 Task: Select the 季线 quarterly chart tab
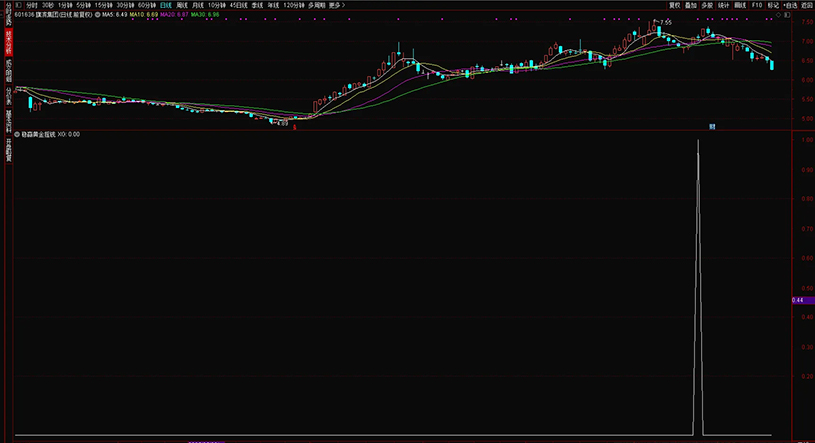pyautogui.click(x=257, y=5)
